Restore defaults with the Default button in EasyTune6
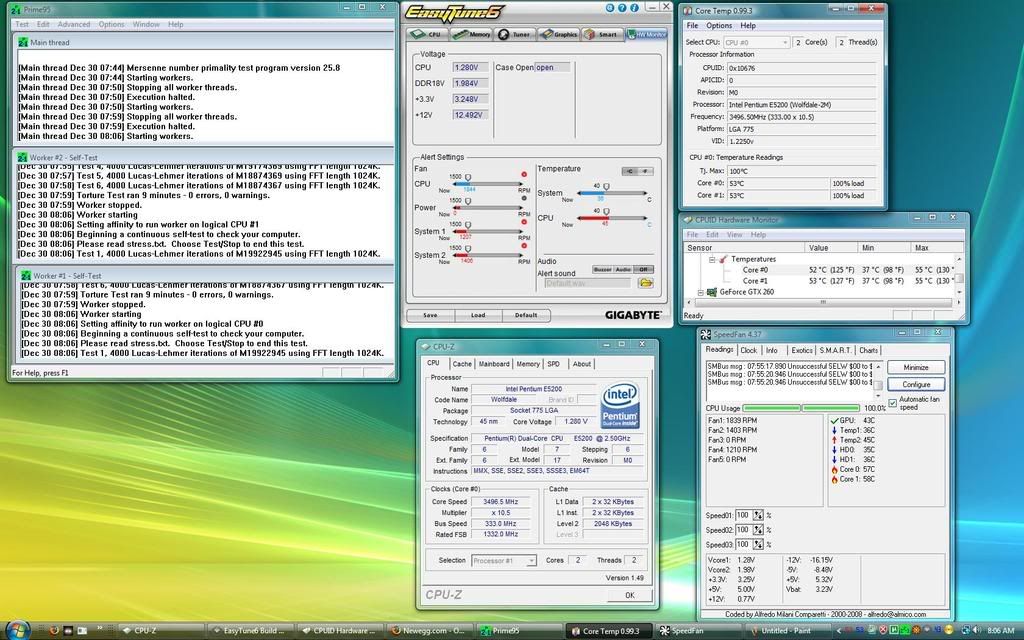The width and height of the screenshot is (1024, 640). click(525, 315)
